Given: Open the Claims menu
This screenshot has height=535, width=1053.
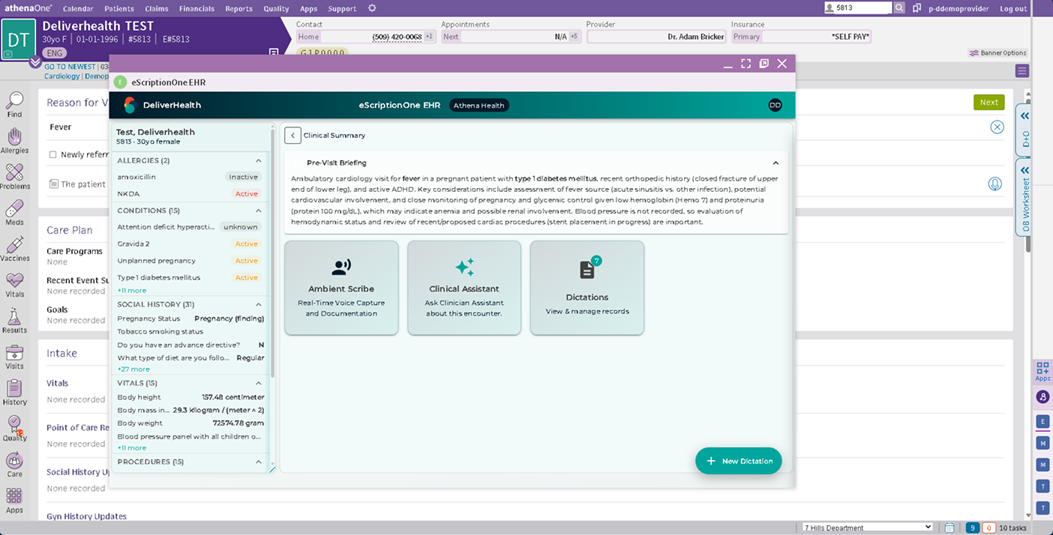Looking at the screenshot, I should coord(156,9).
